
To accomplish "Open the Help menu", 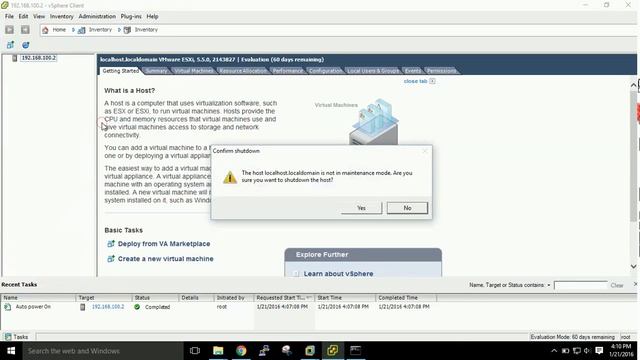I will point(152,16).
